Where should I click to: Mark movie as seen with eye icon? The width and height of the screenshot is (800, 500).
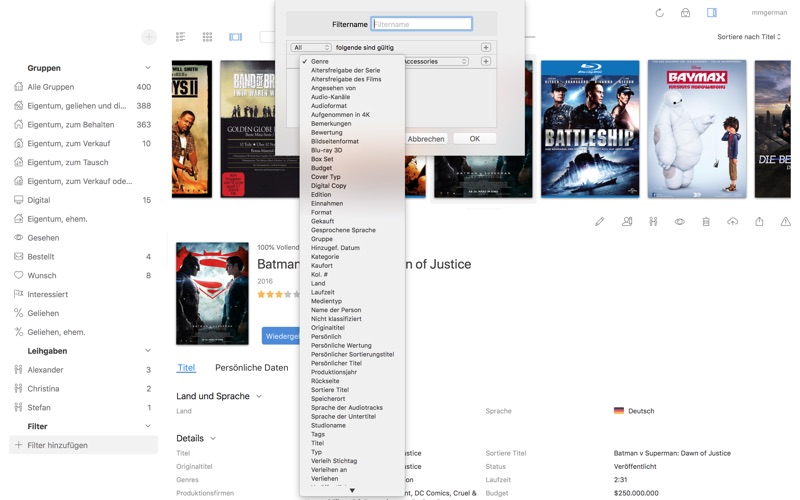[x=680, y=221]
